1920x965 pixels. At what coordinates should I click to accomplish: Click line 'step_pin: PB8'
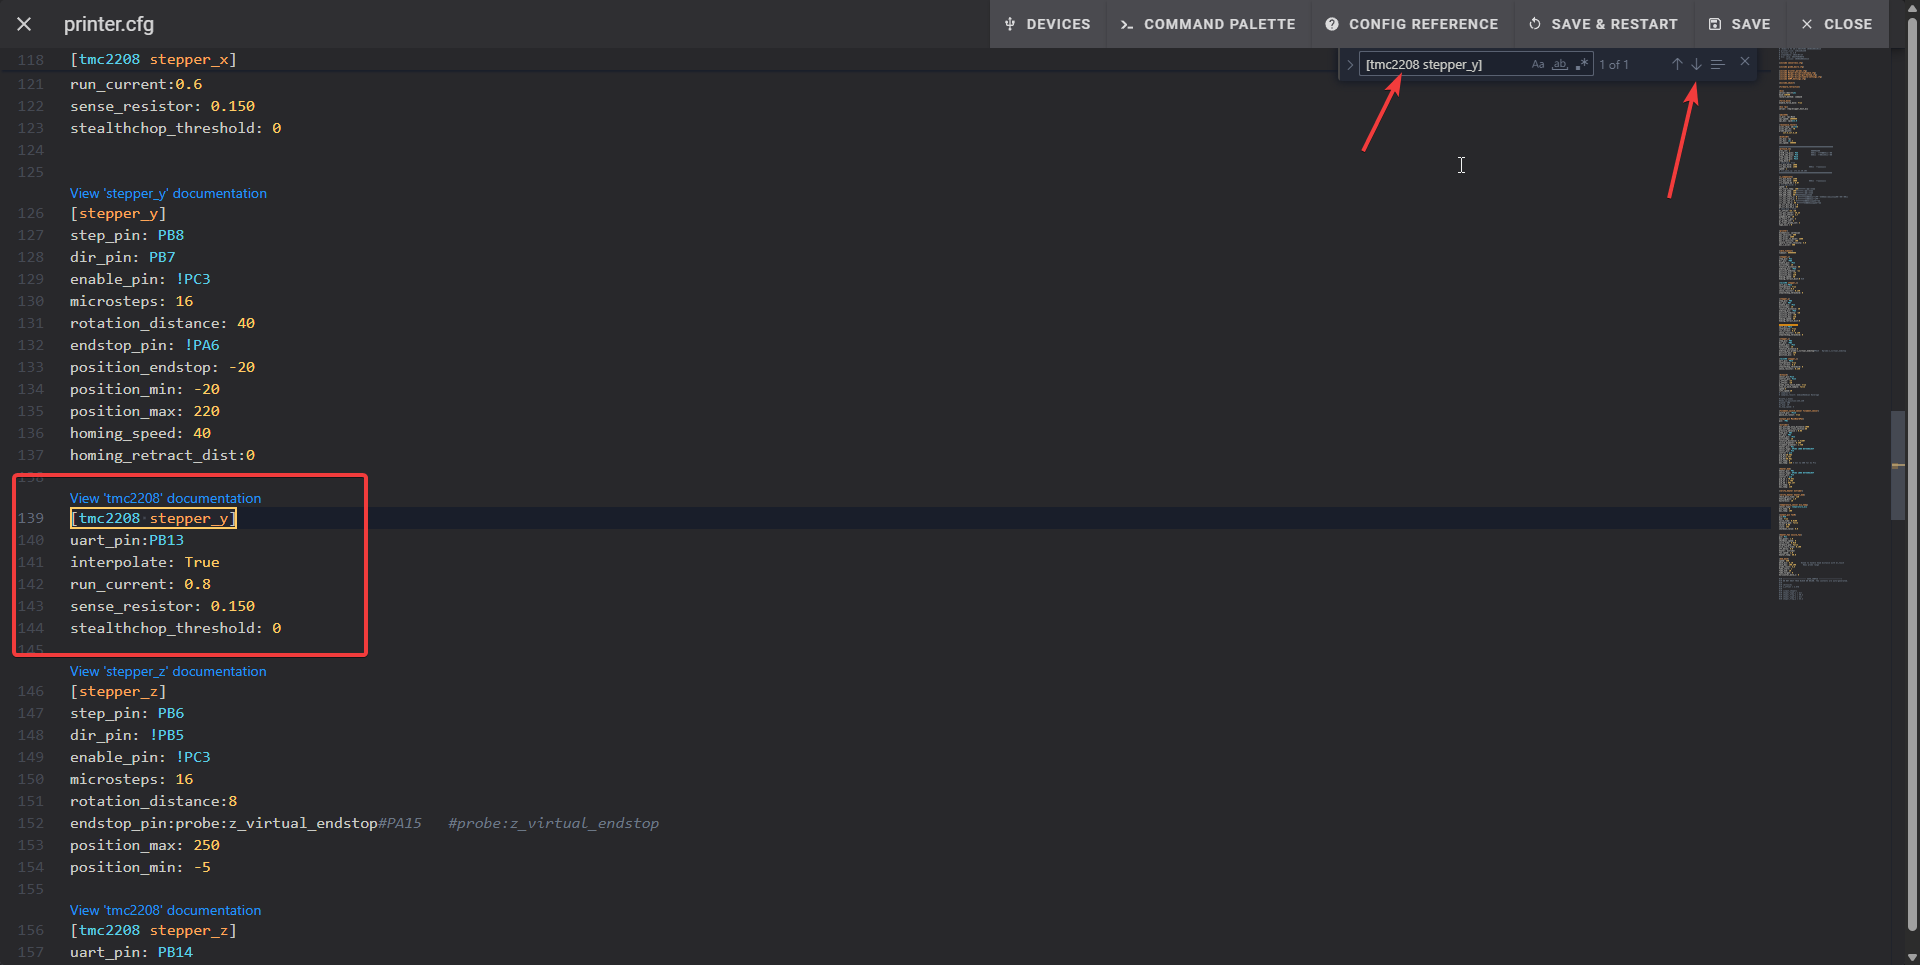pos(127,235)
